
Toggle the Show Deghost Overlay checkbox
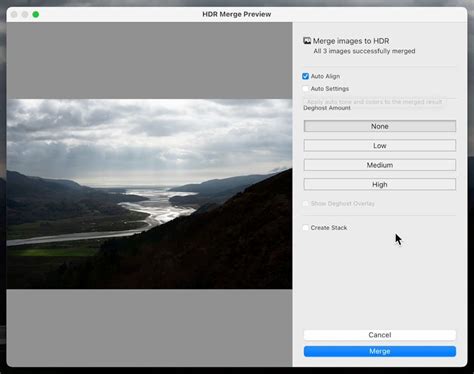305,203
